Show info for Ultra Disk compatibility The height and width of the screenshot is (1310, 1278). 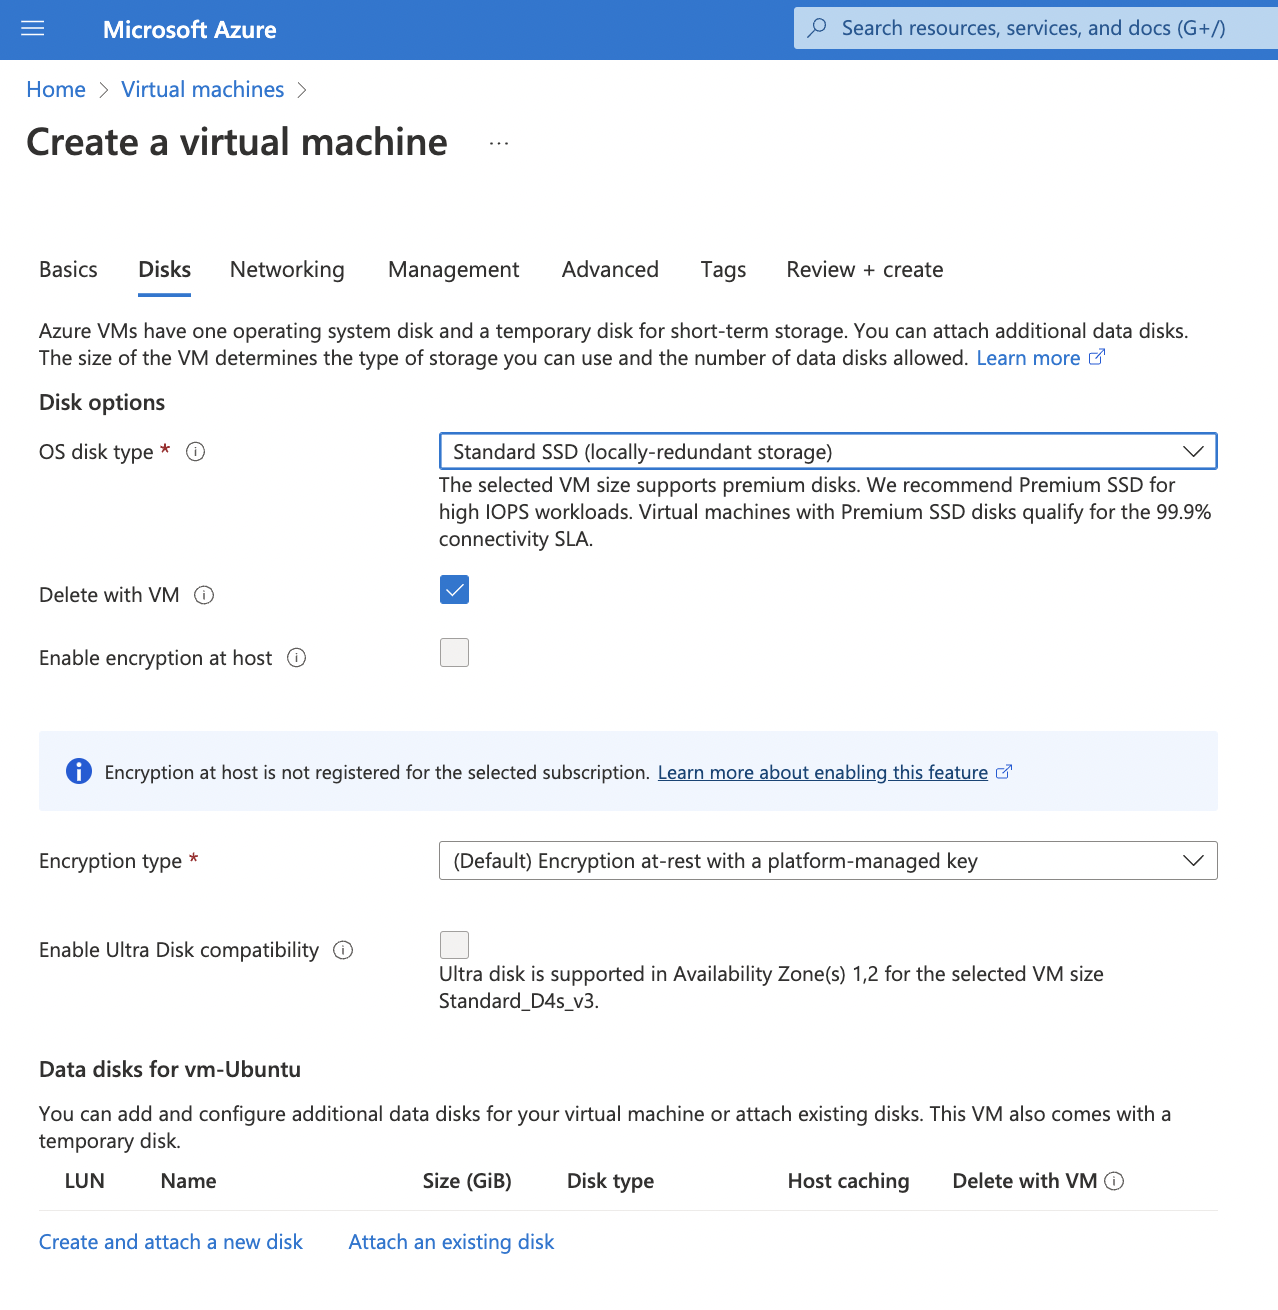[x=343, y=950]
